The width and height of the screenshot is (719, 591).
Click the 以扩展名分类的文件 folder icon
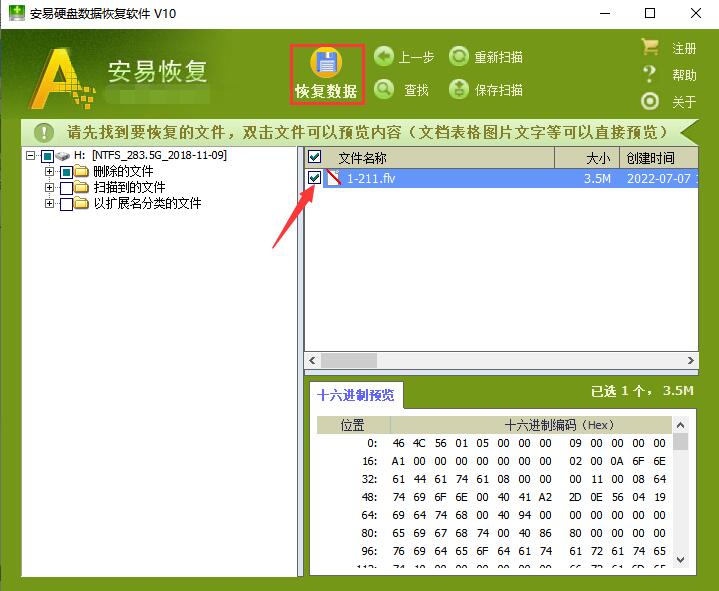pyautogui.click(x=81, y=203)
